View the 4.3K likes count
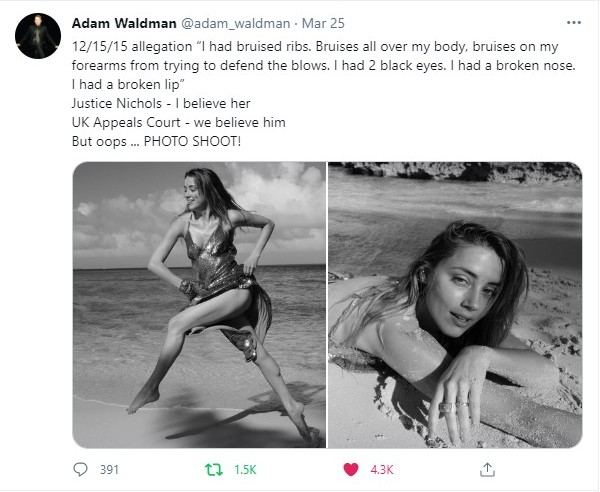 pyautogui.click(x=382, y=469)
